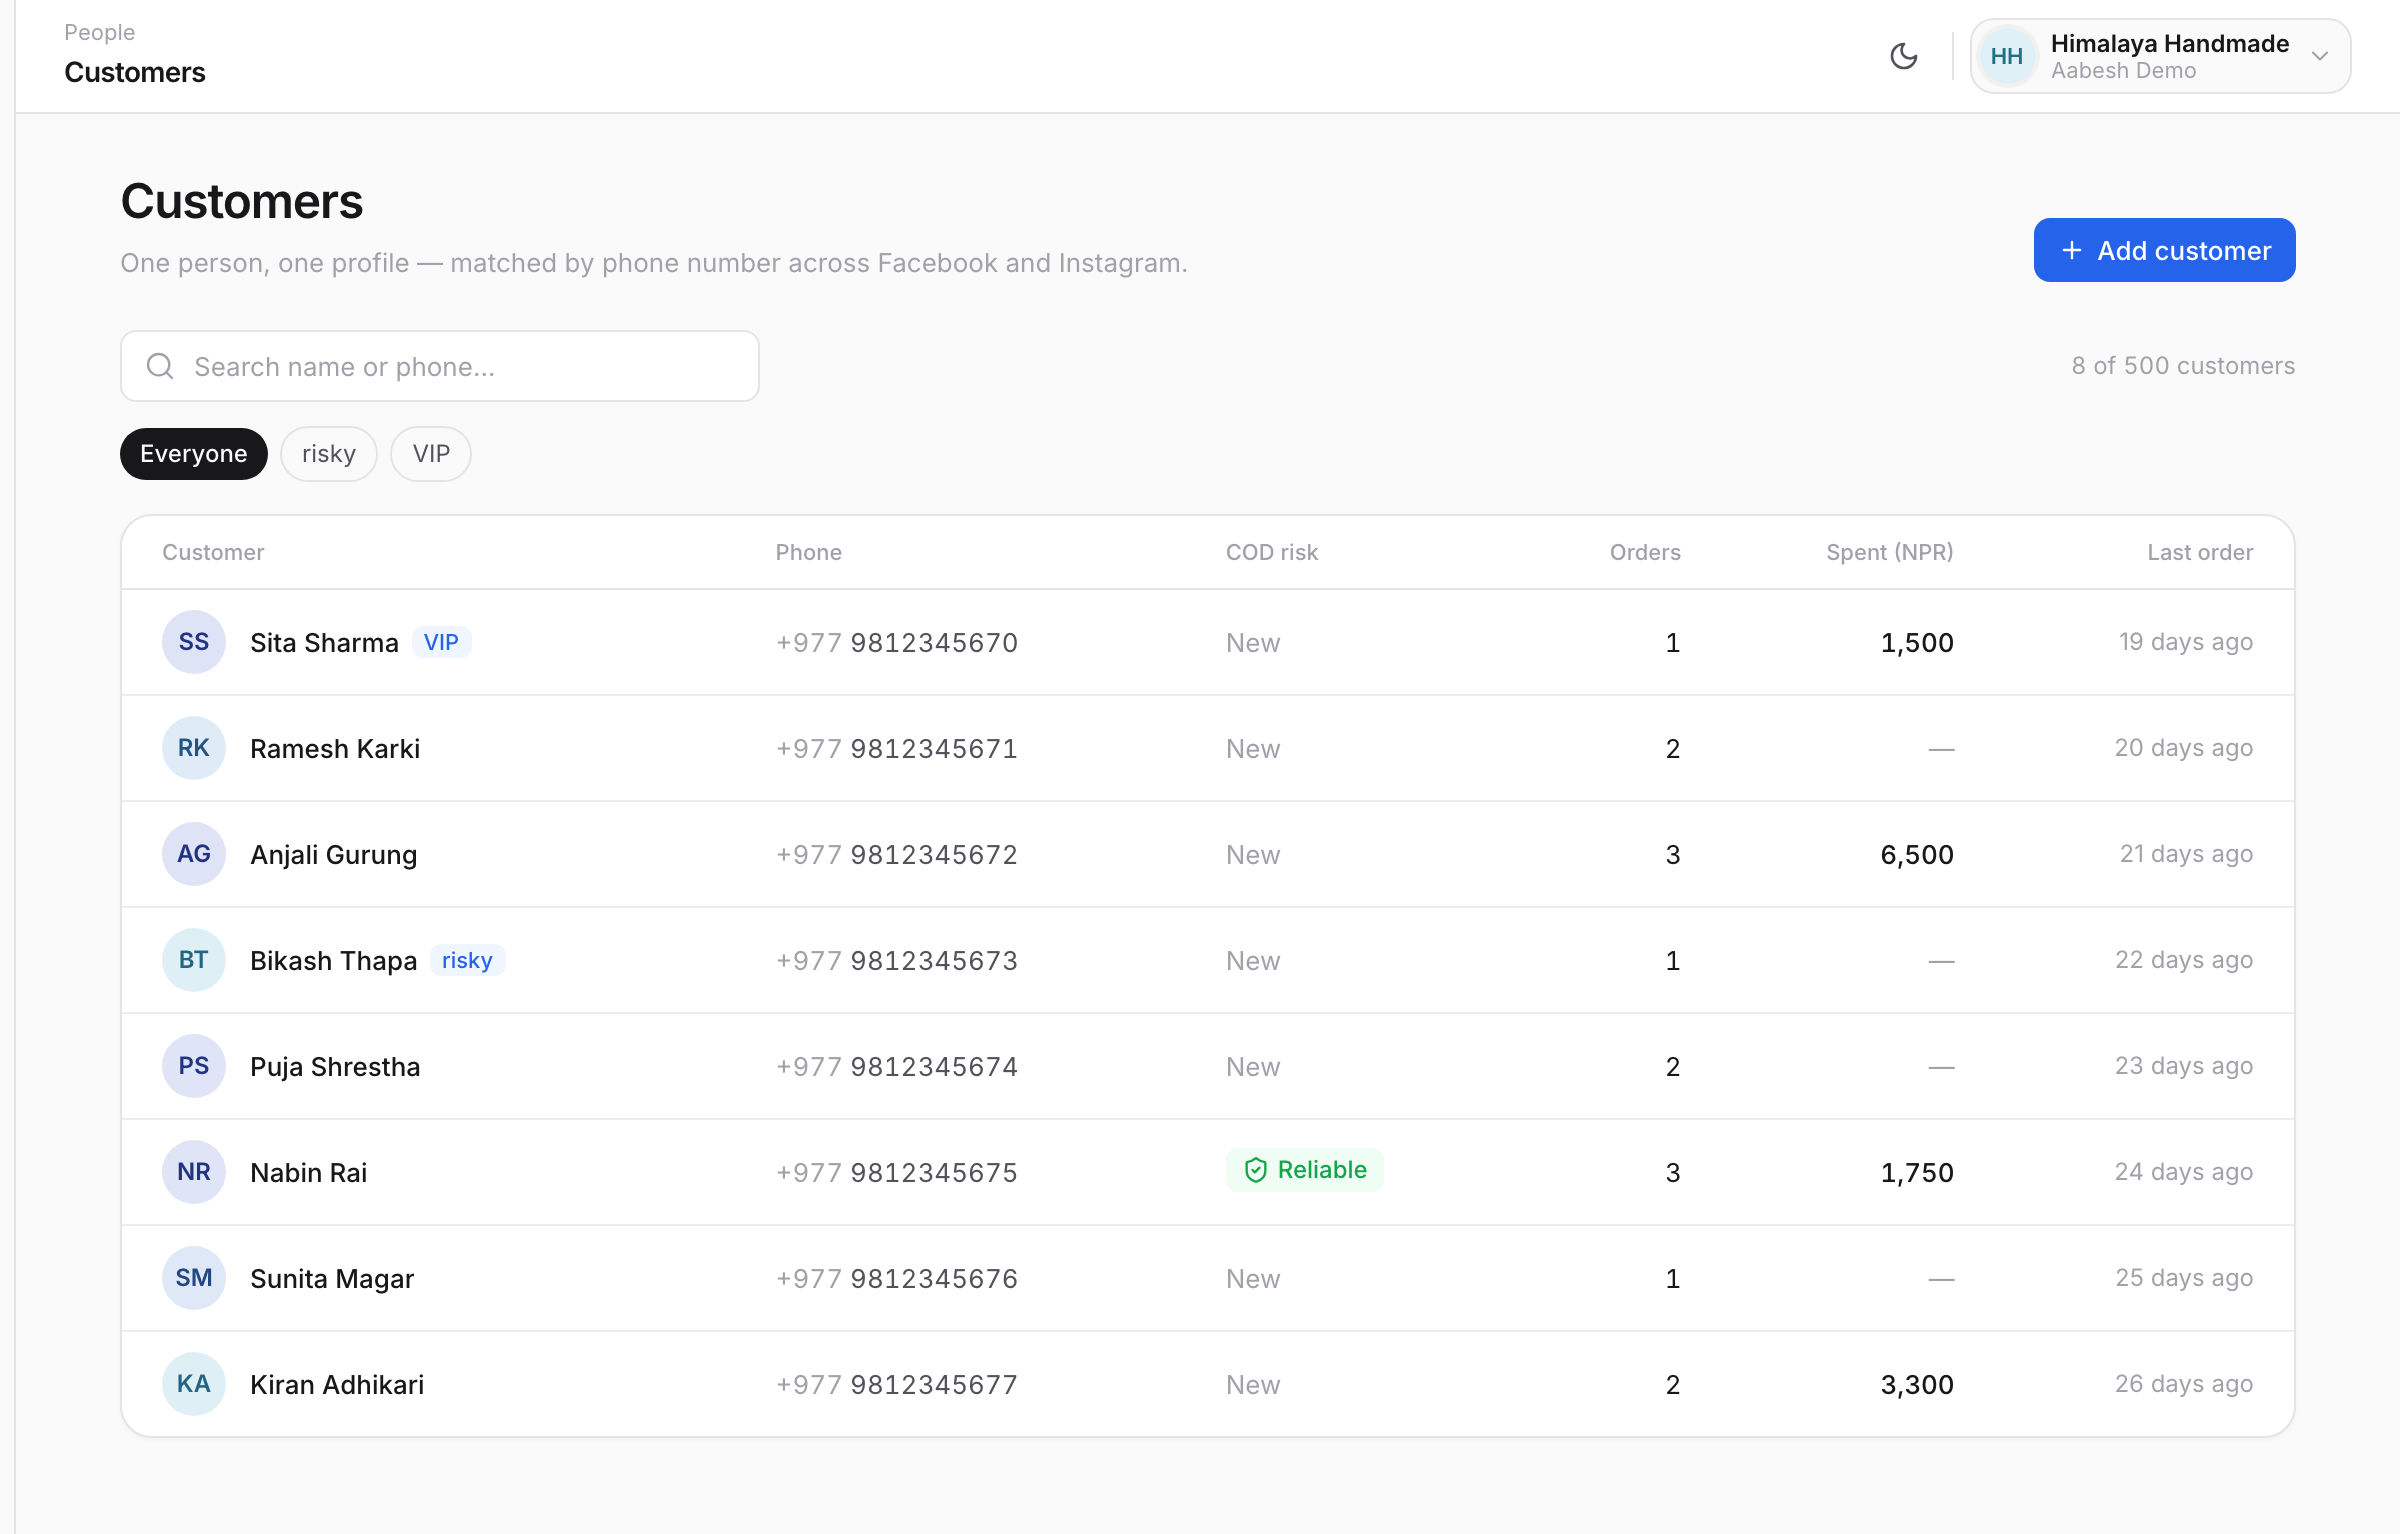Click phone number +977 9812345676

897,1279
